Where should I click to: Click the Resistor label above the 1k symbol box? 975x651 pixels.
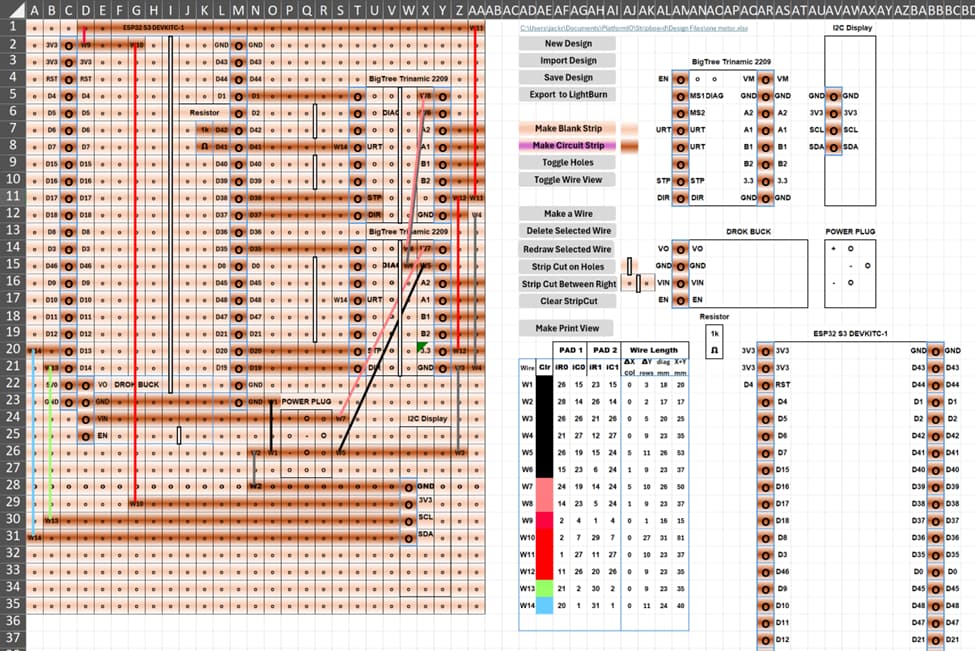[714, 317]
